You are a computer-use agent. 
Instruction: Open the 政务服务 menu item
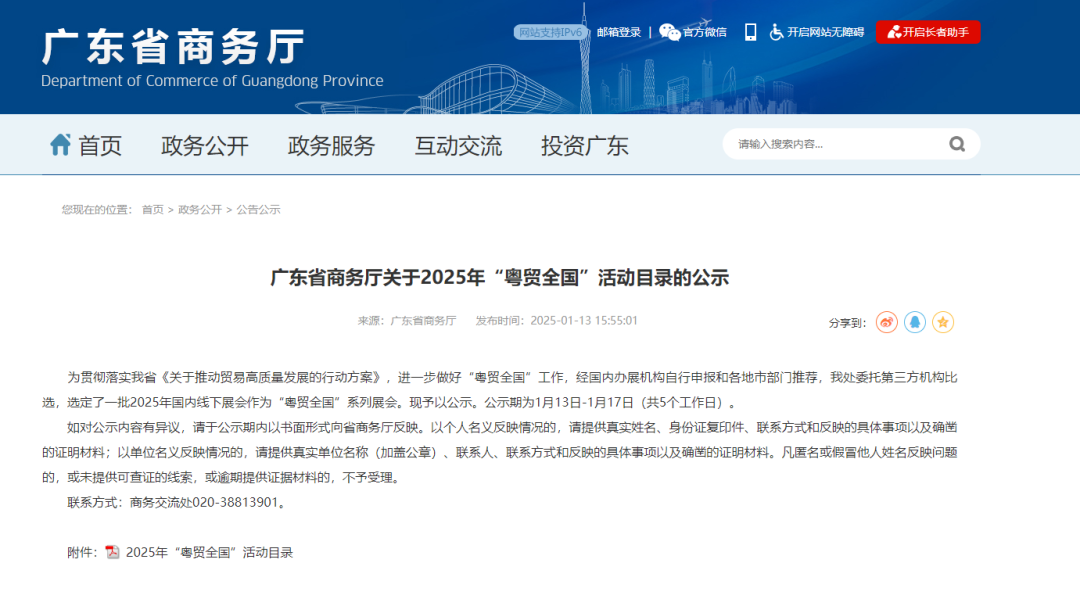tap(330, 144)
